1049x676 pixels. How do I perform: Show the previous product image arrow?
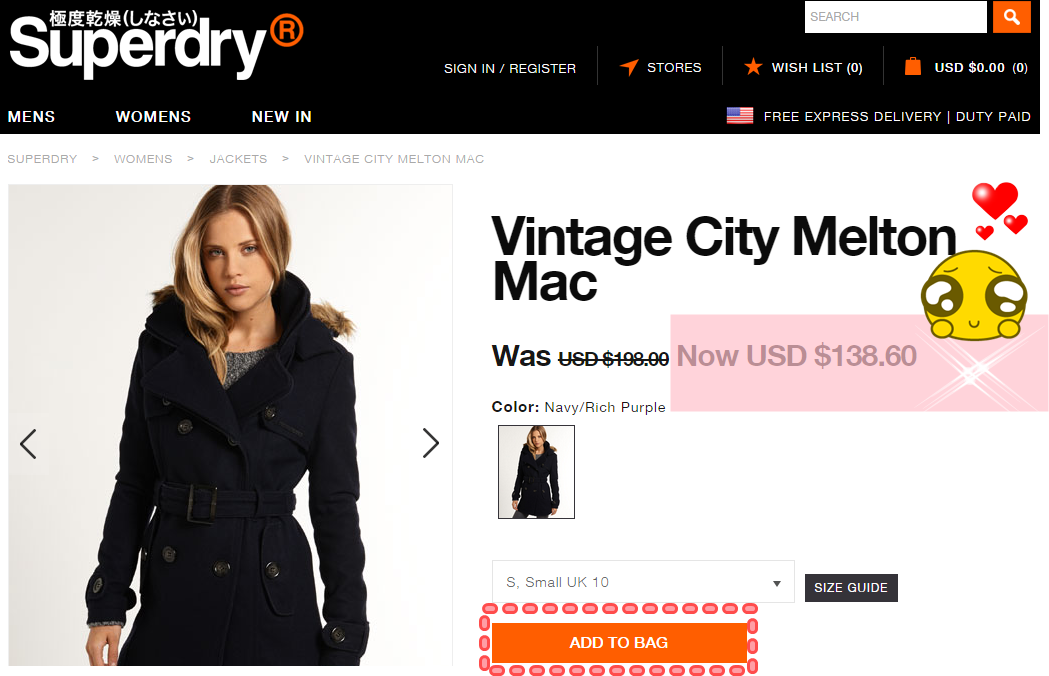coord(28,444)
